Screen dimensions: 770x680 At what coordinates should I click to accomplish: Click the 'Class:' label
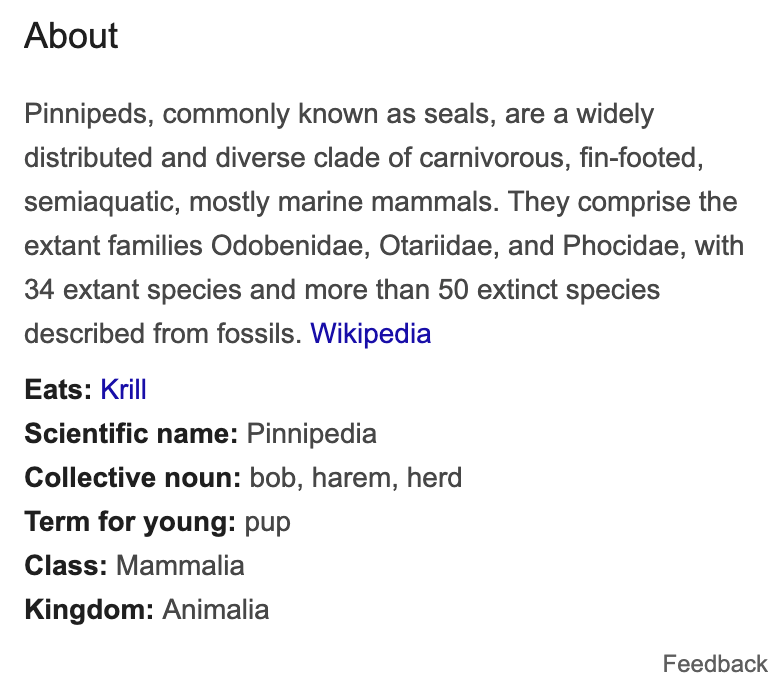point(66,565)
